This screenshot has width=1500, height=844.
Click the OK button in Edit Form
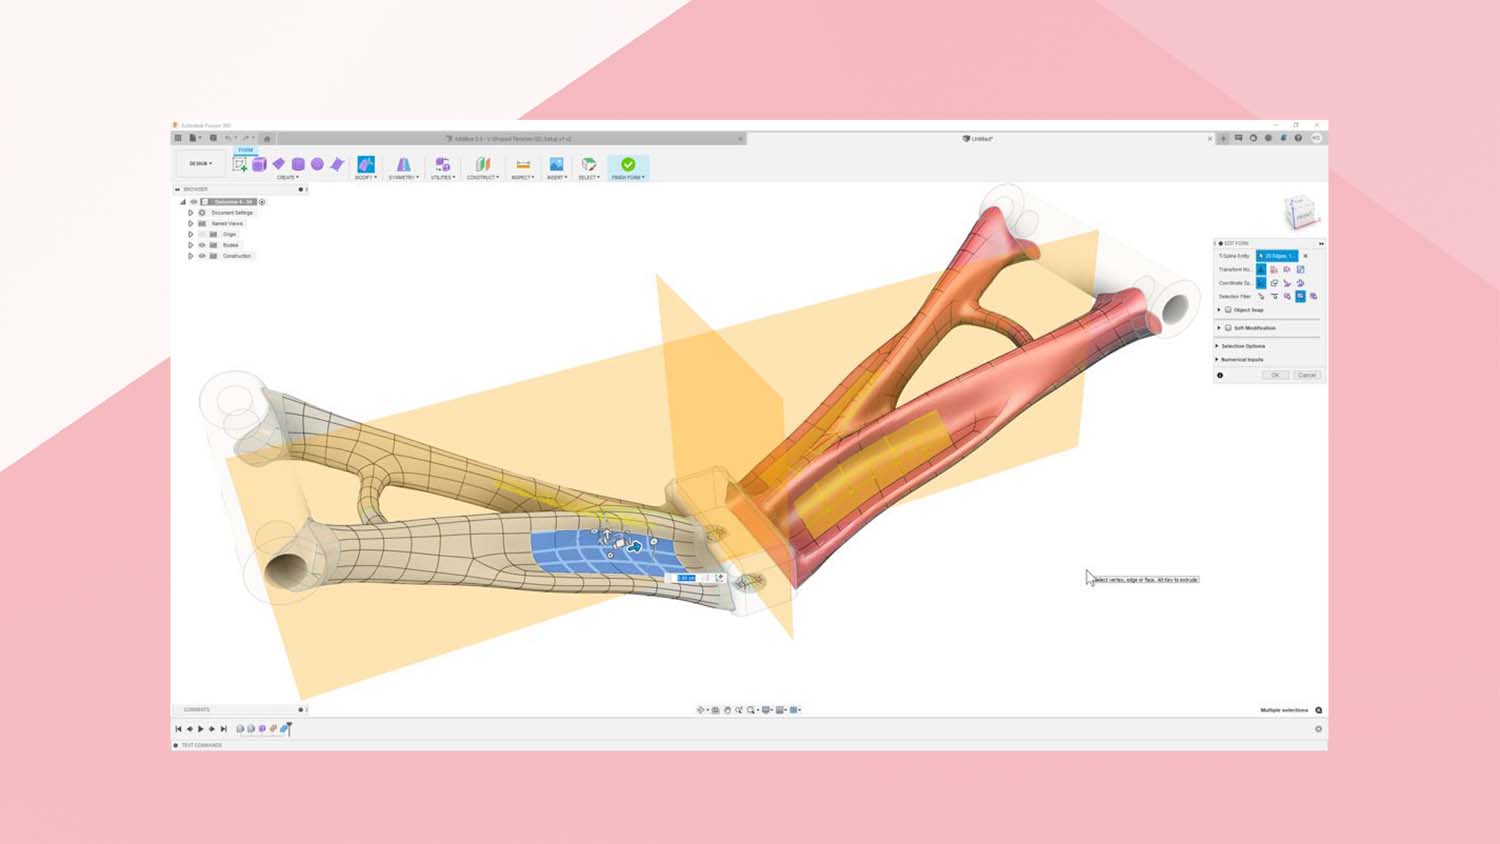(1277, 375)
